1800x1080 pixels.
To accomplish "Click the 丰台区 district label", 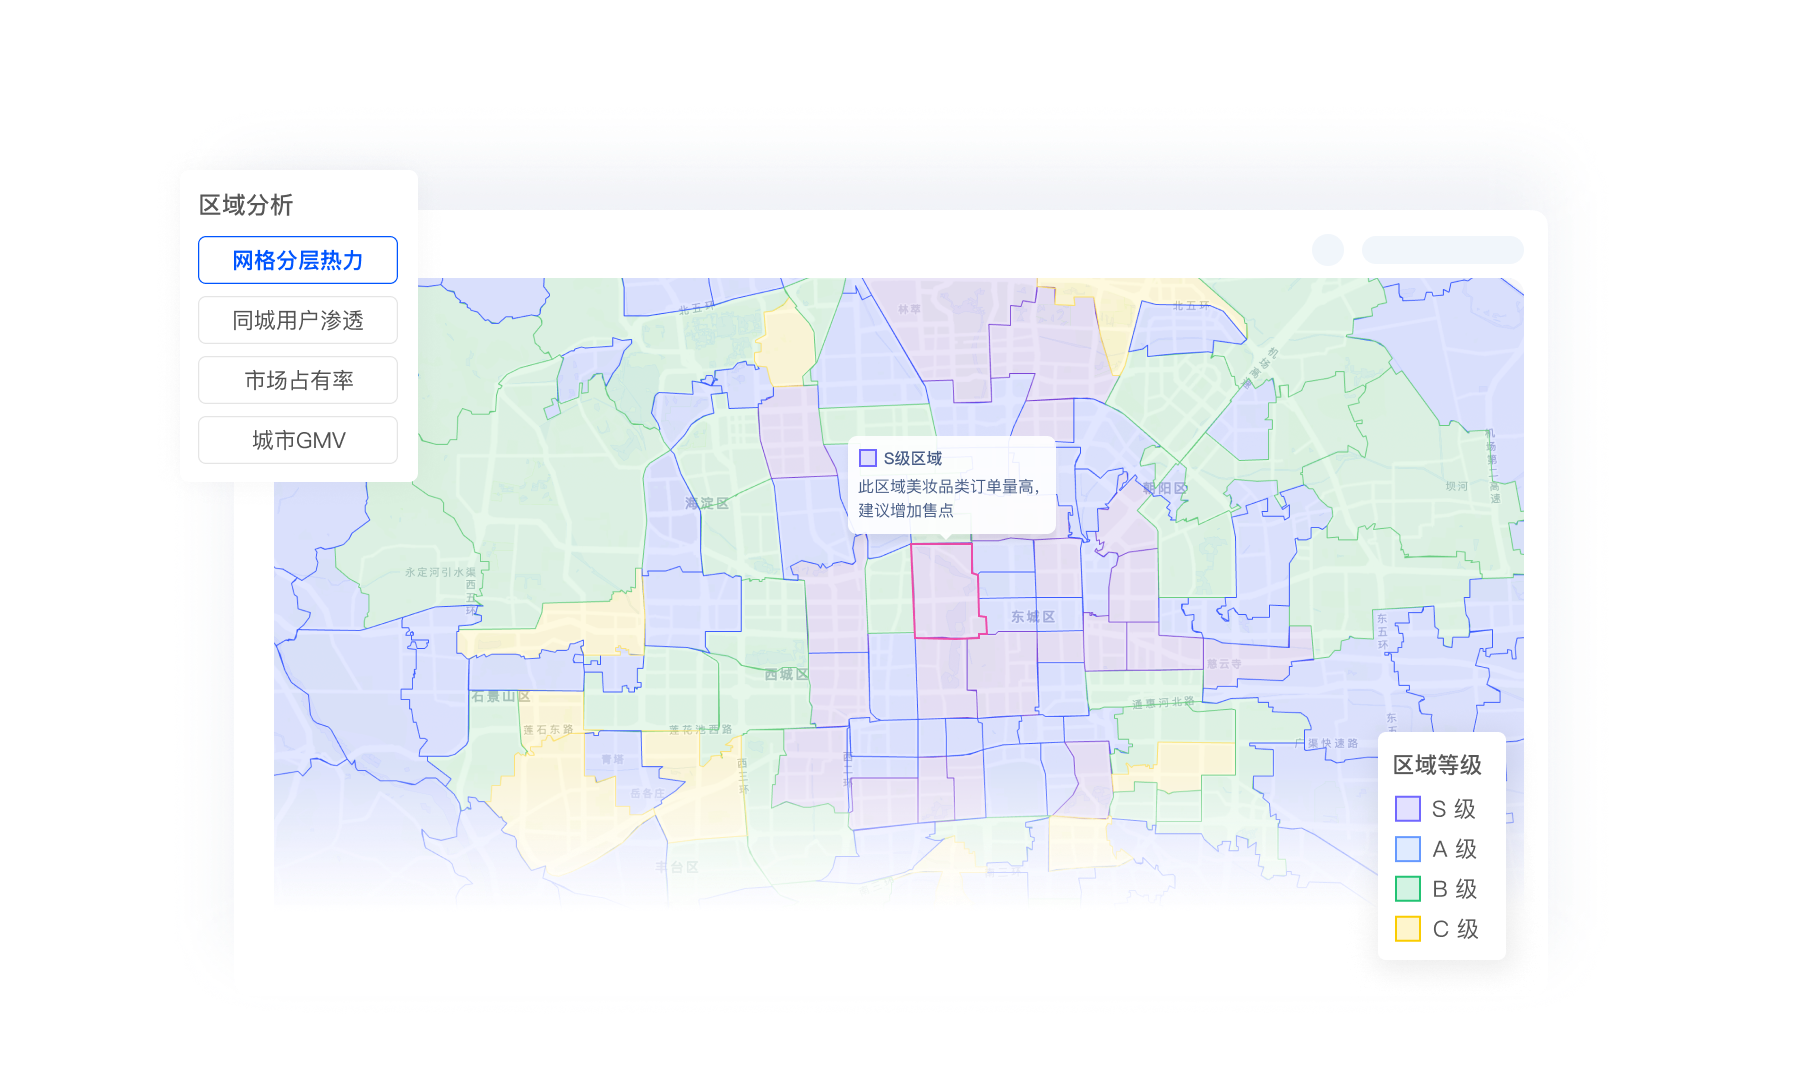I will [677, 867].
